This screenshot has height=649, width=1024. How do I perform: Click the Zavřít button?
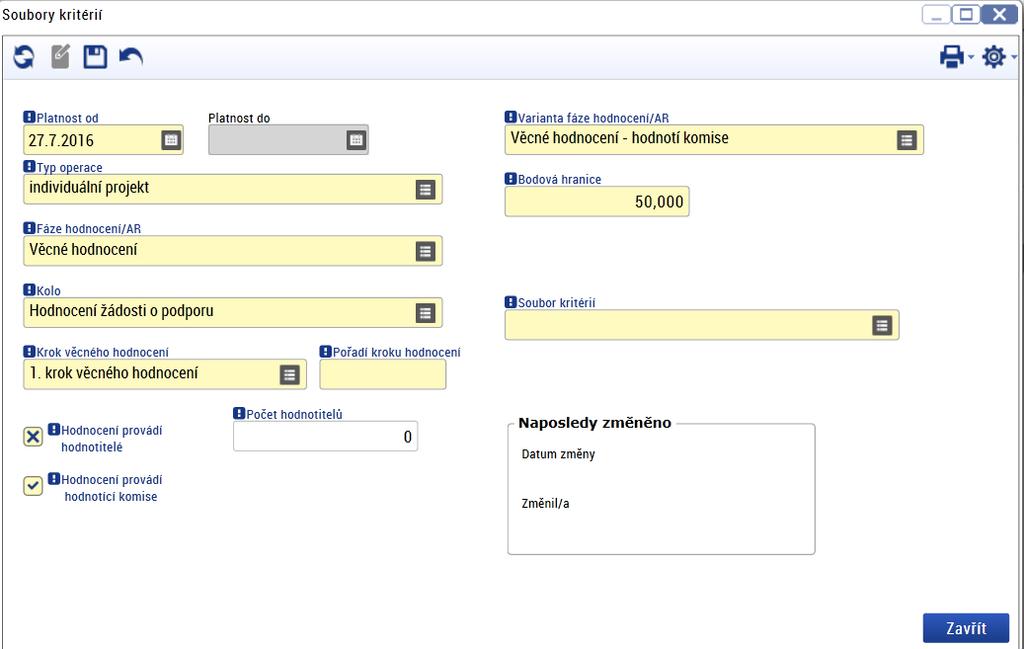pyautogui.click(x=966, y=628)
